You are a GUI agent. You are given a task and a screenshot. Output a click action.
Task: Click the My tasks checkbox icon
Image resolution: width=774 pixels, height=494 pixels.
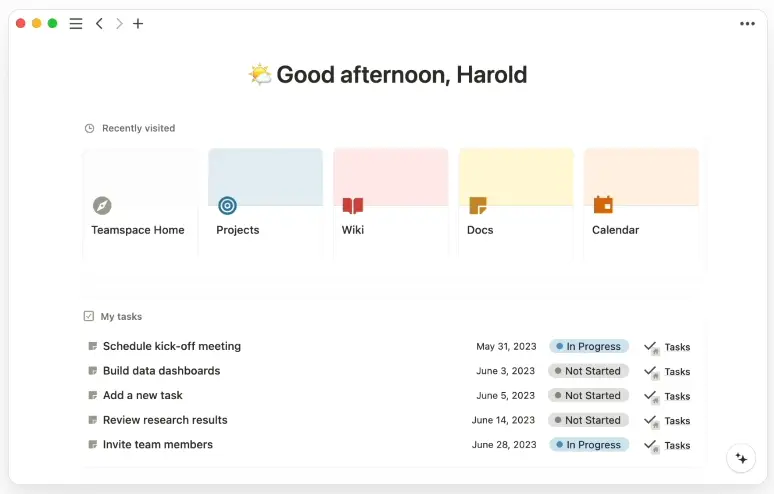coord(89,316)
